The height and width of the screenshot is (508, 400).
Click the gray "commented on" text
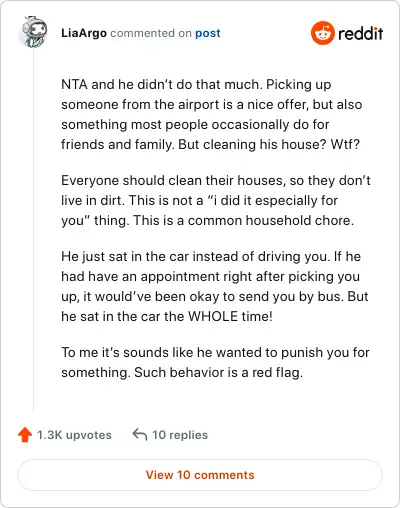tap(151, 33)
